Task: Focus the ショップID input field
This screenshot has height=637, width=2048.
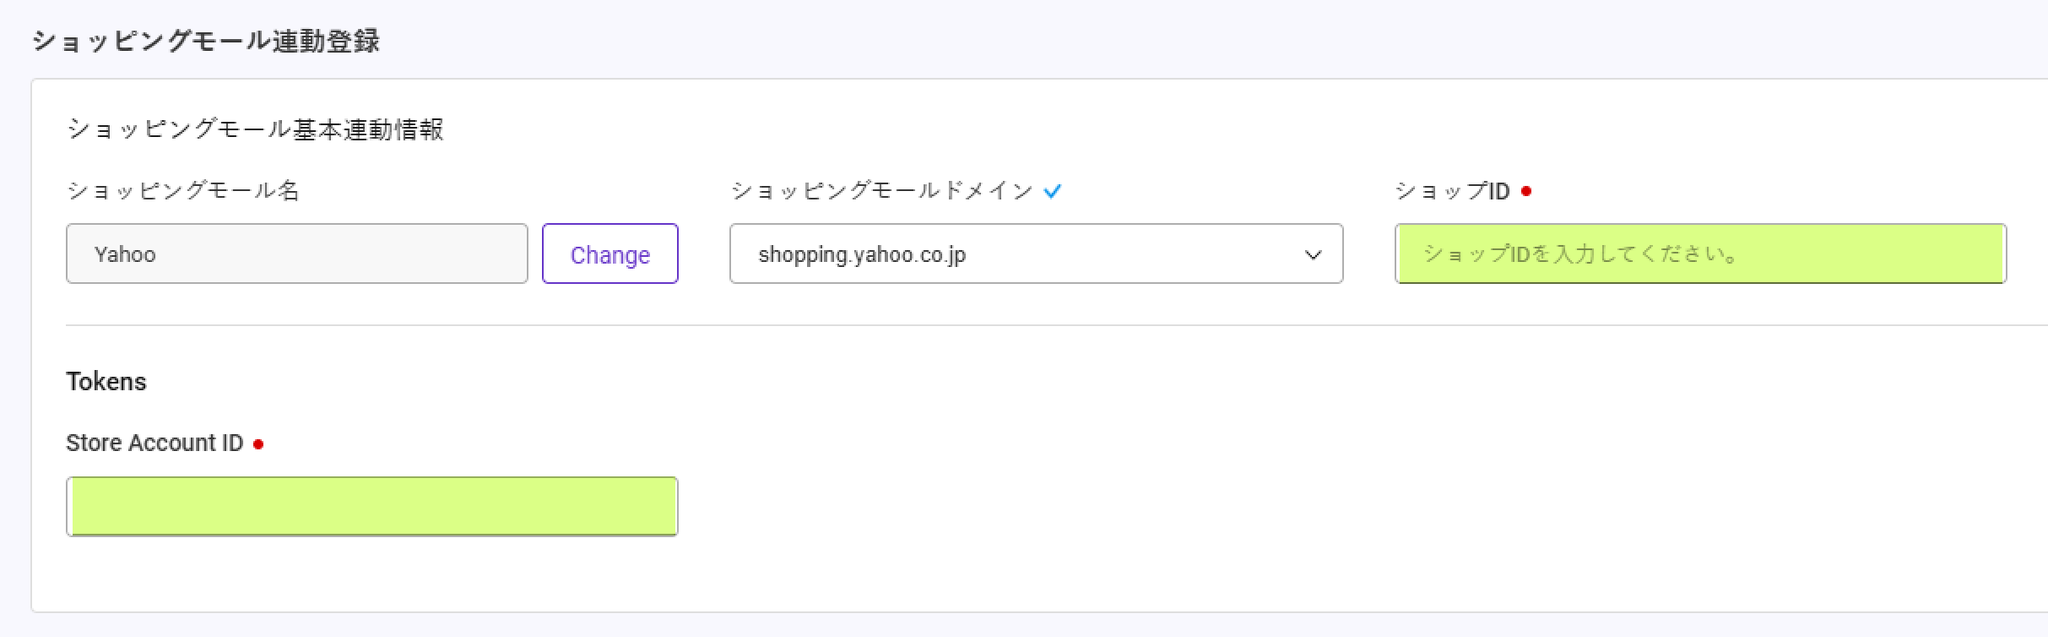Action: pos(1700,254)
